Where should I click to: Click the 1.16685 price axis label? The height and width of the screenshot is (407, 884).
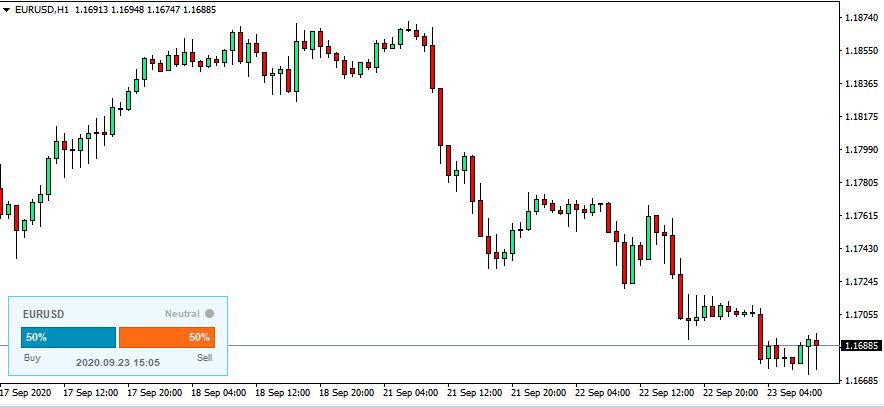click(x=860, y=380)
